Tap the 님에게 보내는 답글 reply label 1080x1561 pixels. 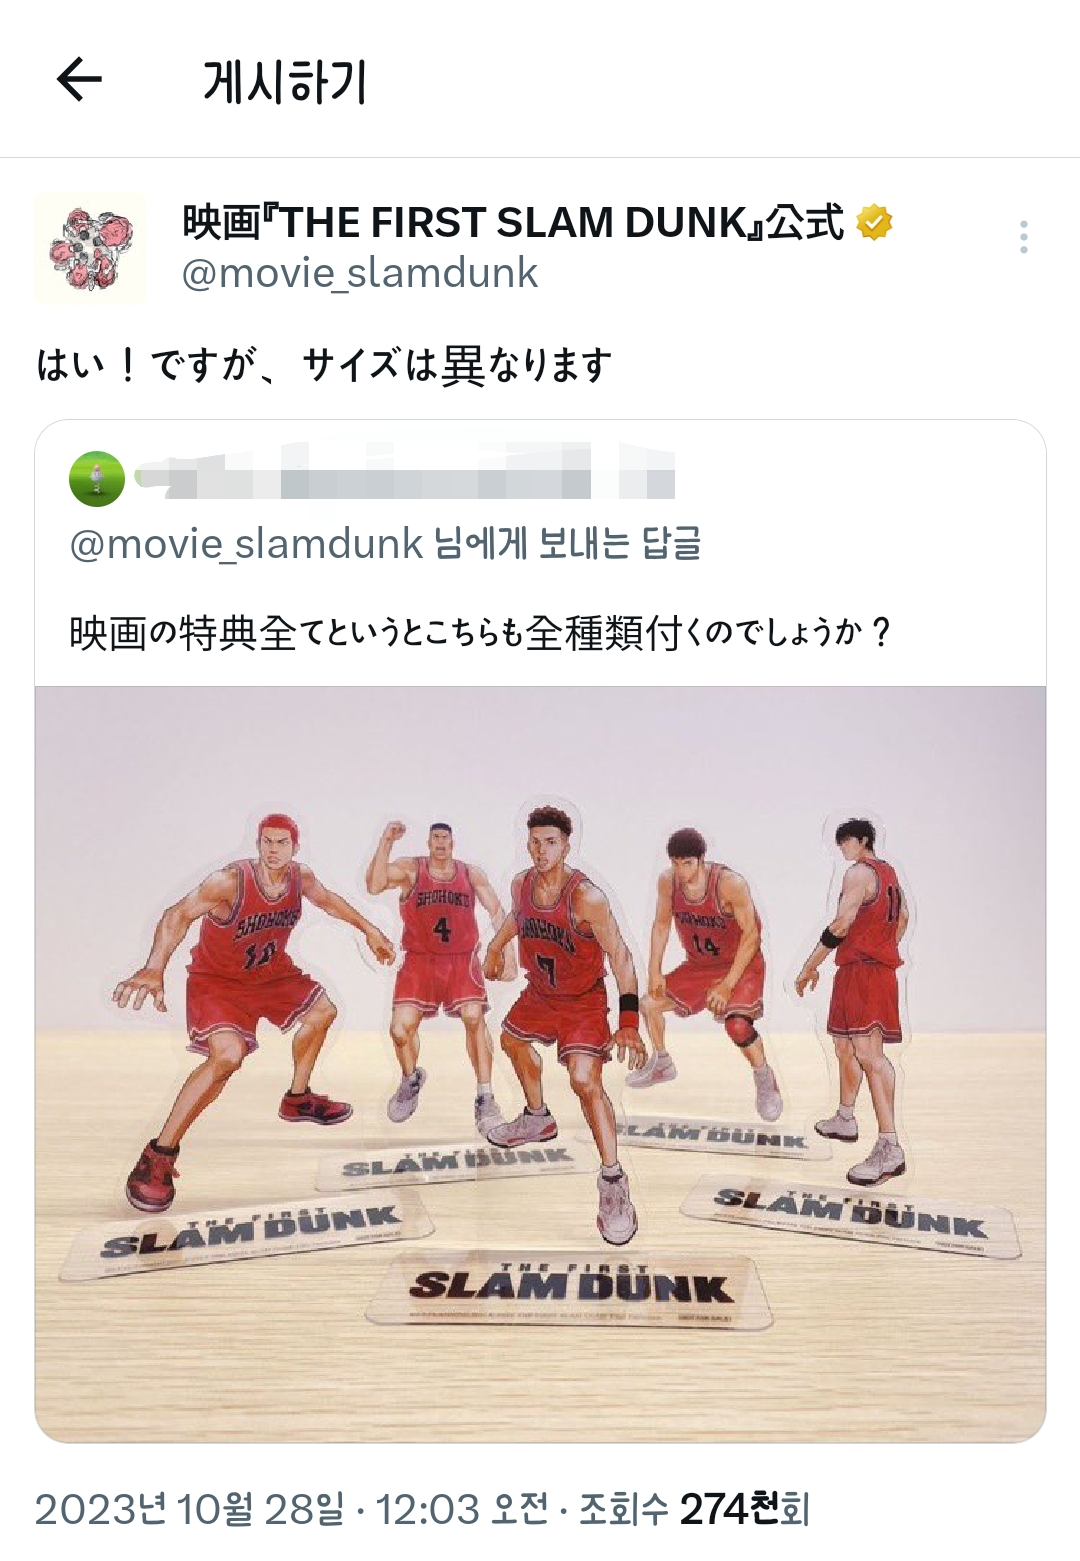[x=567, y=544]
